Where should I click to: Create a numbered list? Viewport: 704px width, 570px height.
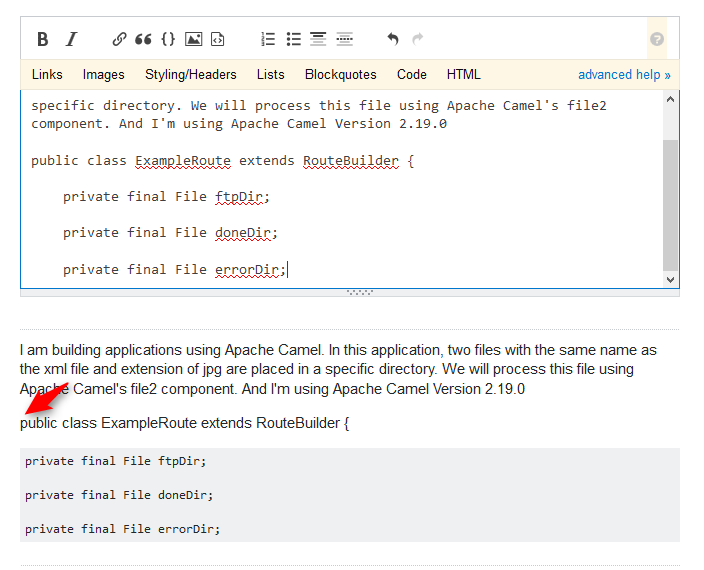tap(268, 39)
